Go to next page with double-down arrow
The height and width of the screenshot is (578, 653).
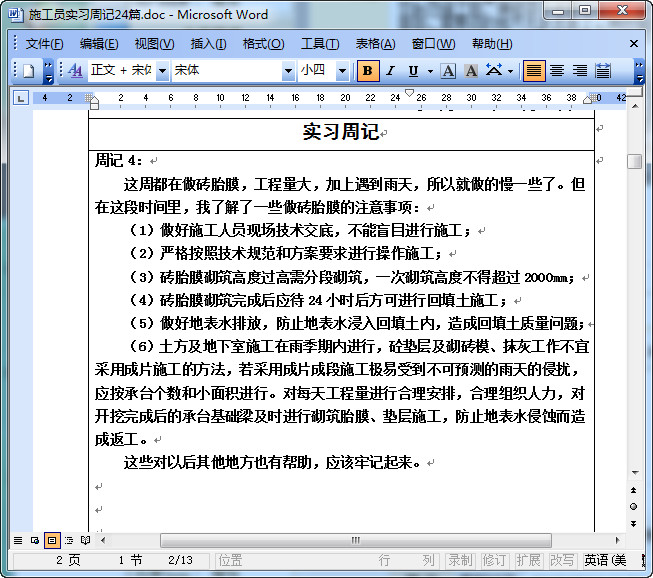point(633,523)
